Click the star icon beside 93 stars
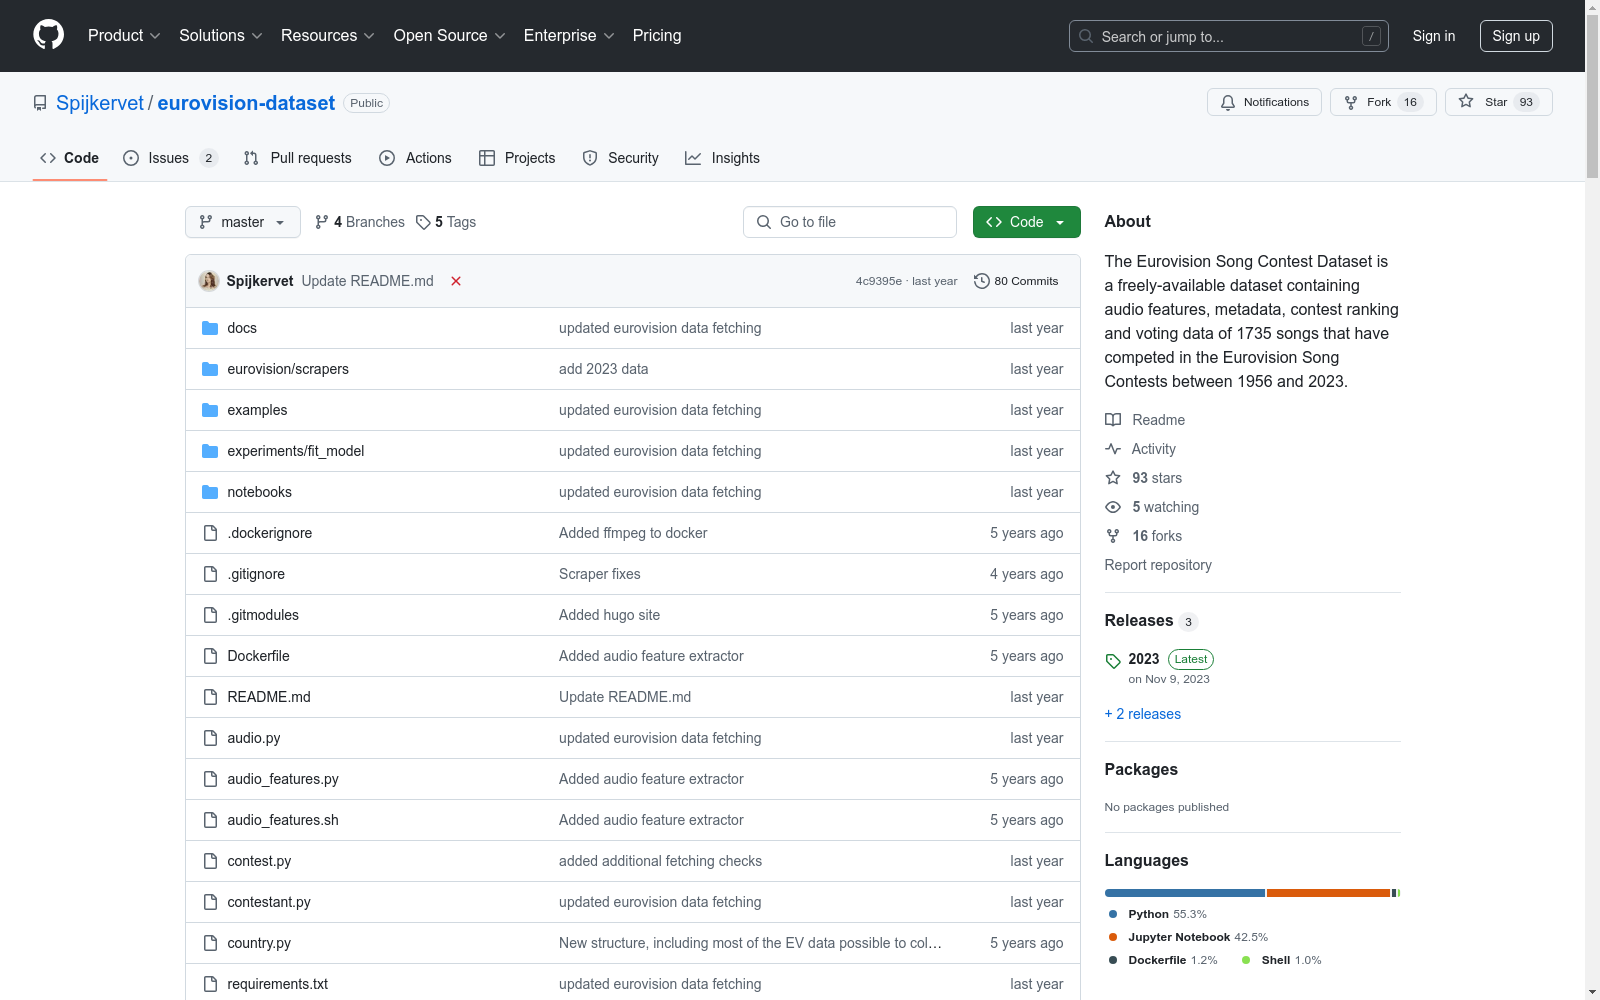Viewport: 1600px width, 1000px height. click(x=1113, y=478)
